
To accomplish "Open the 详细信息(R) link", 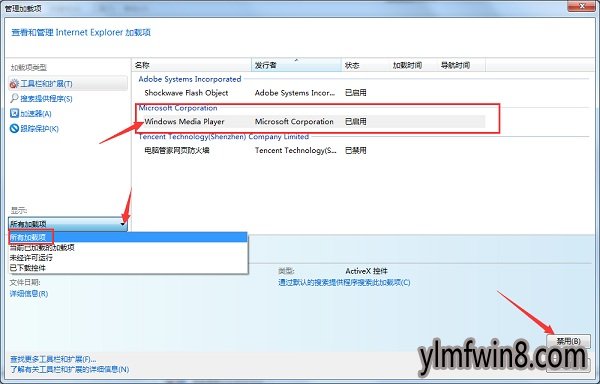I will [x=29, y=294].
